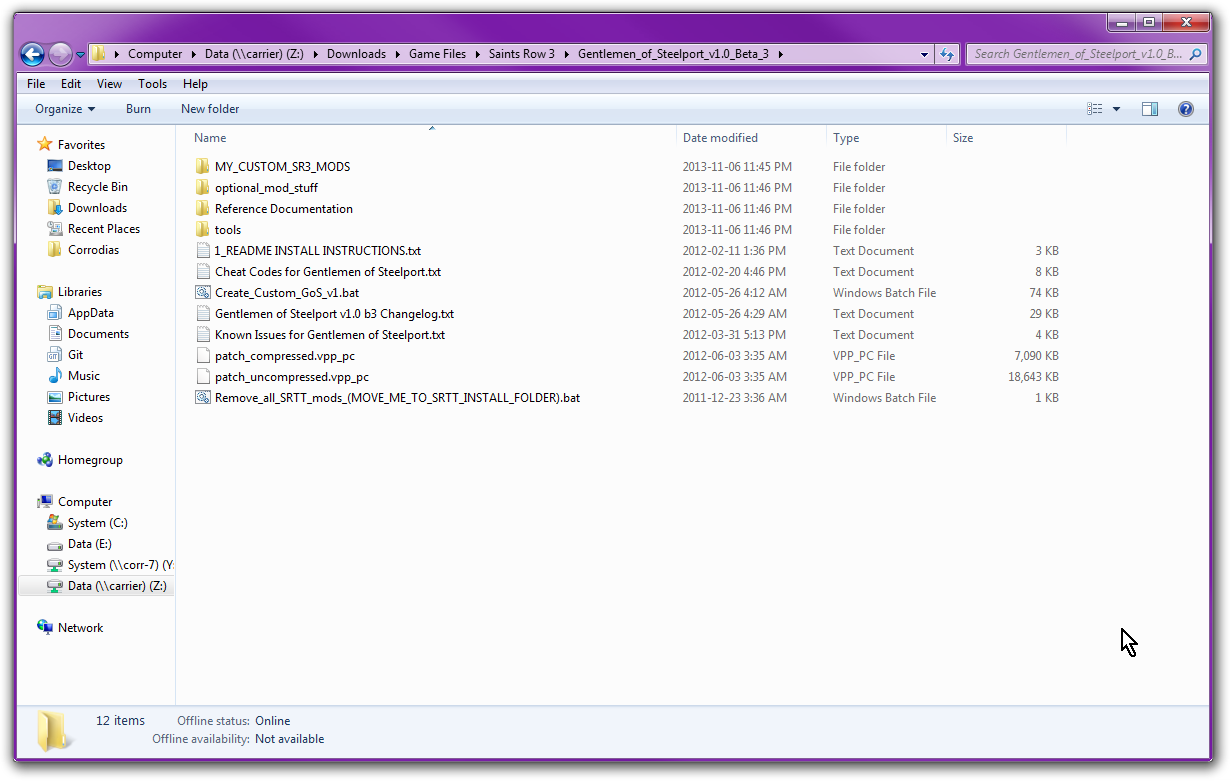The width and height of the screenshot is (1231, 781).
Task: Select the Network icon
Action: tap(45, 628)
